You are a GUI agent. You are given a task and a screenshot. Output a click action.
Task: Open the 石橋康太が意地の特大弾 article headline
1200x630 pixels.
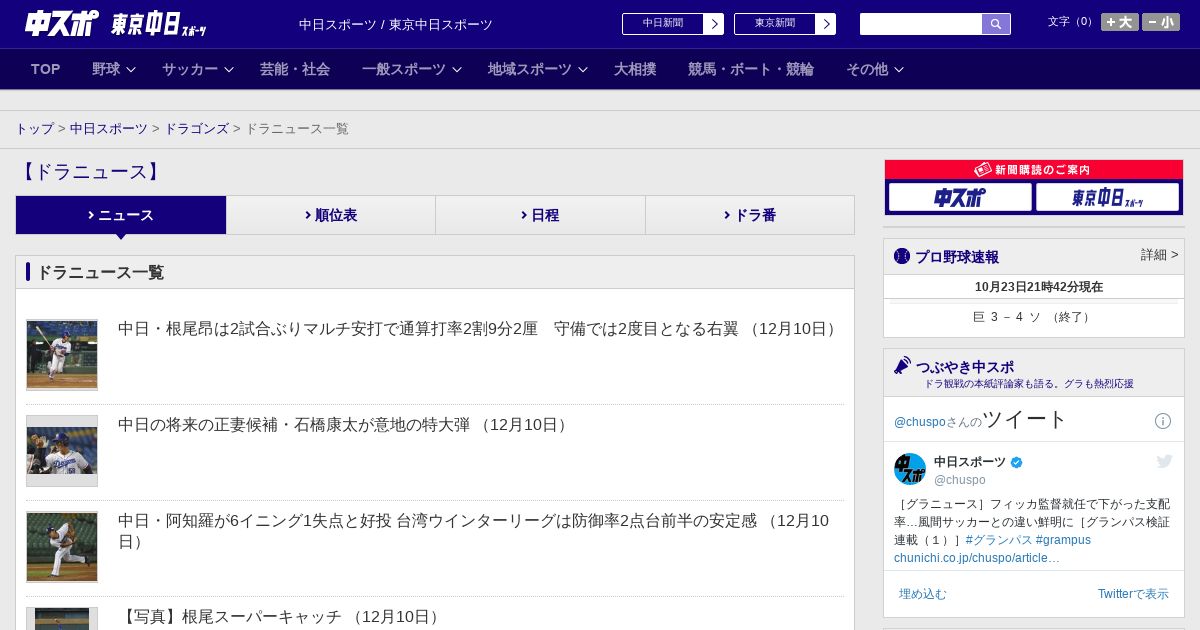click(345, 425)
